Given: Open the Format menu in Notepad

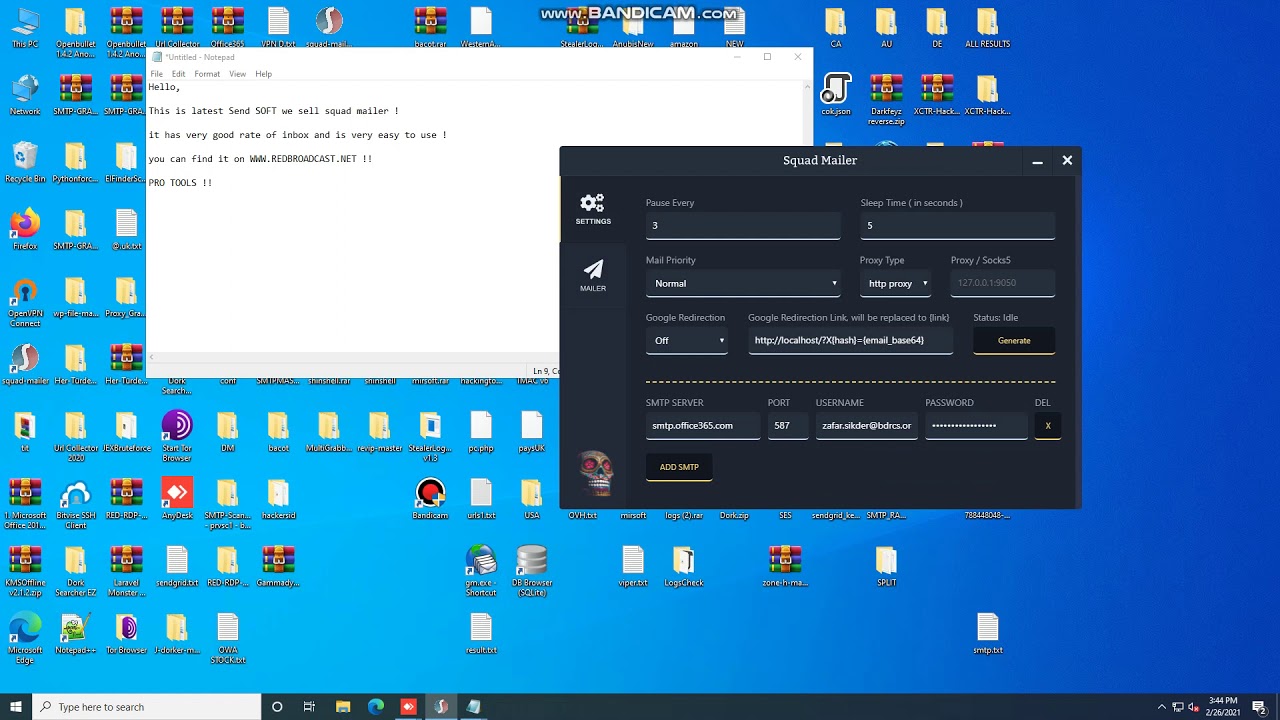Looking at the screenshot, I should (x=207, y=74).
